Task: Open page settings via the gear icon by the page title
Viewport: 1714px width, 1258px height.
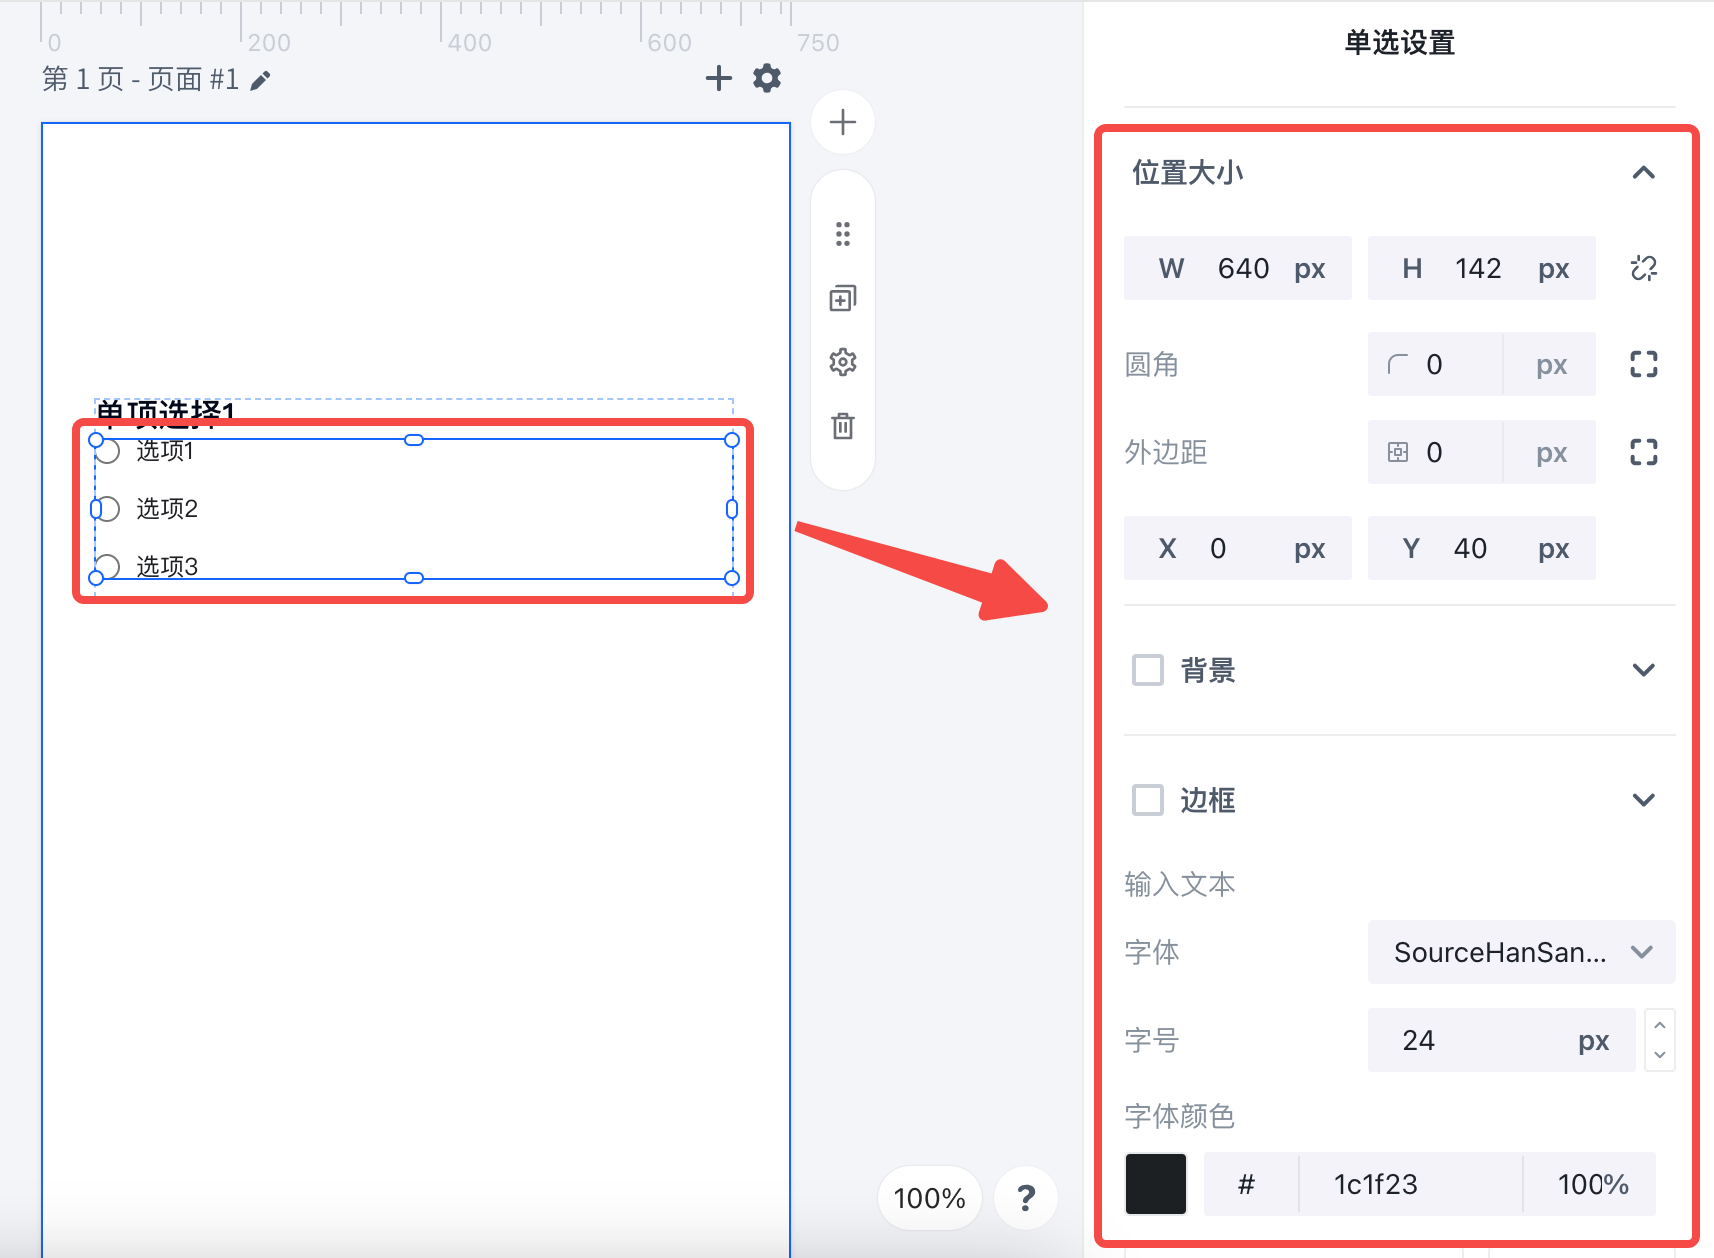Action: tap(767, 78)
